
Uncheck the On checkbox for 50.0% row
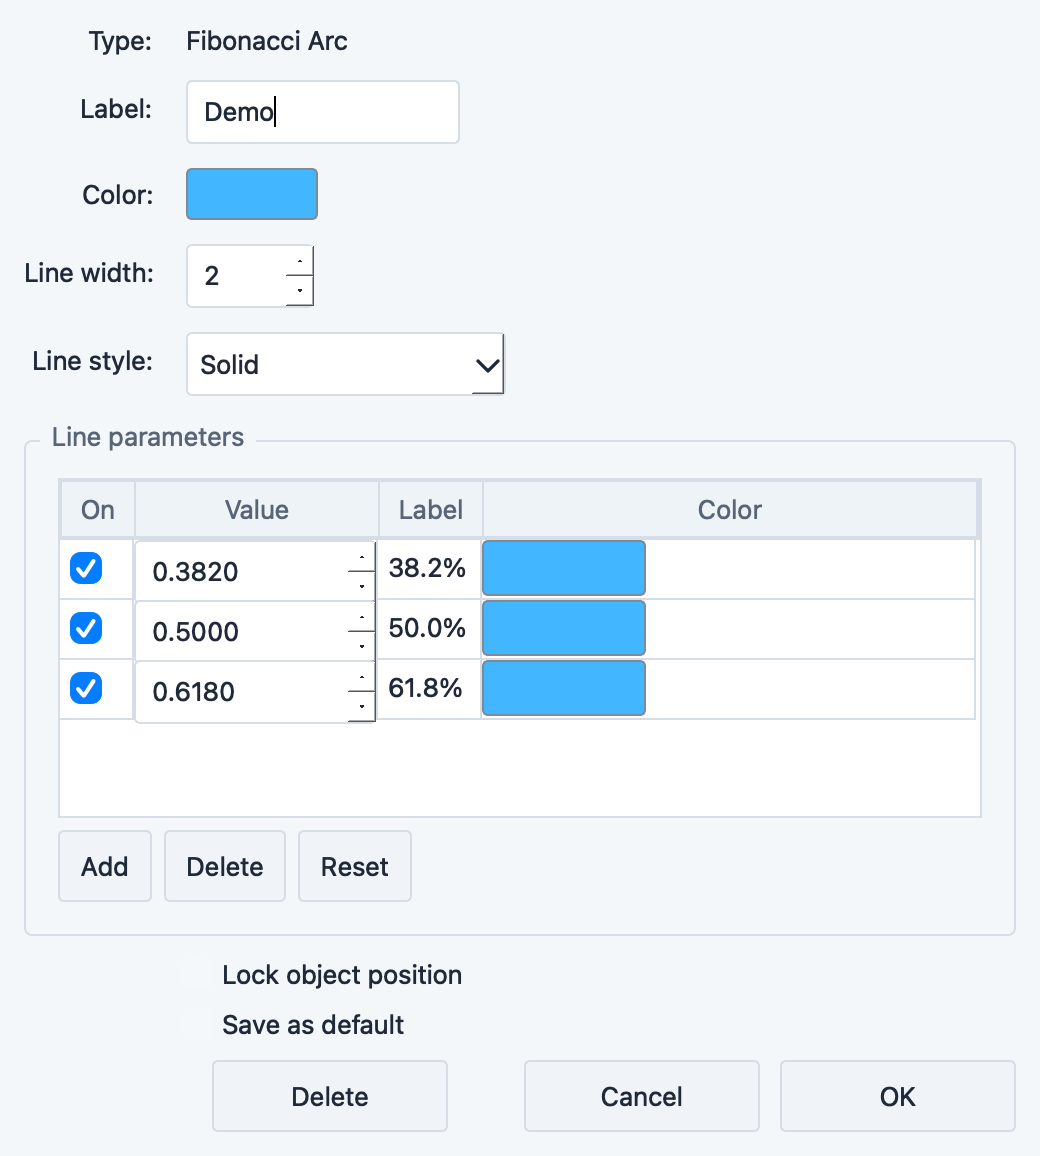86,628
